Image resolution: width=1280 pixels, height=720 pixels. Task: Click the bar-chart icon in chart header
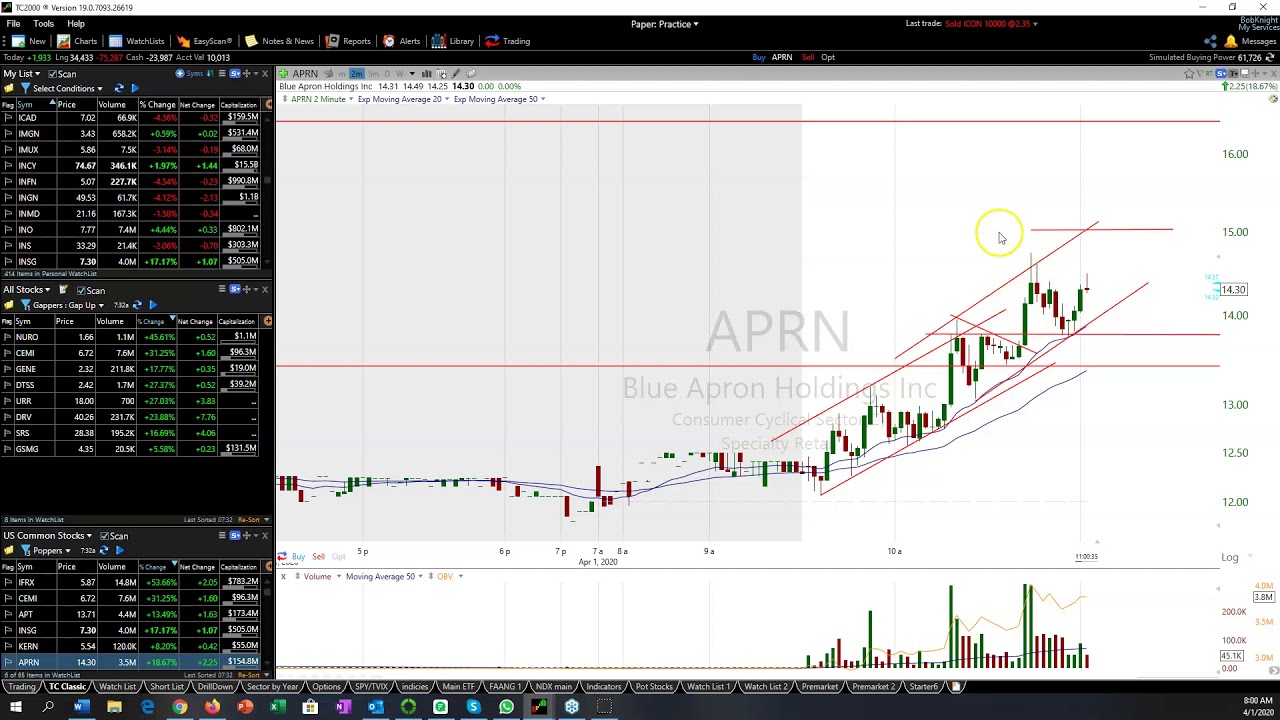426,74
